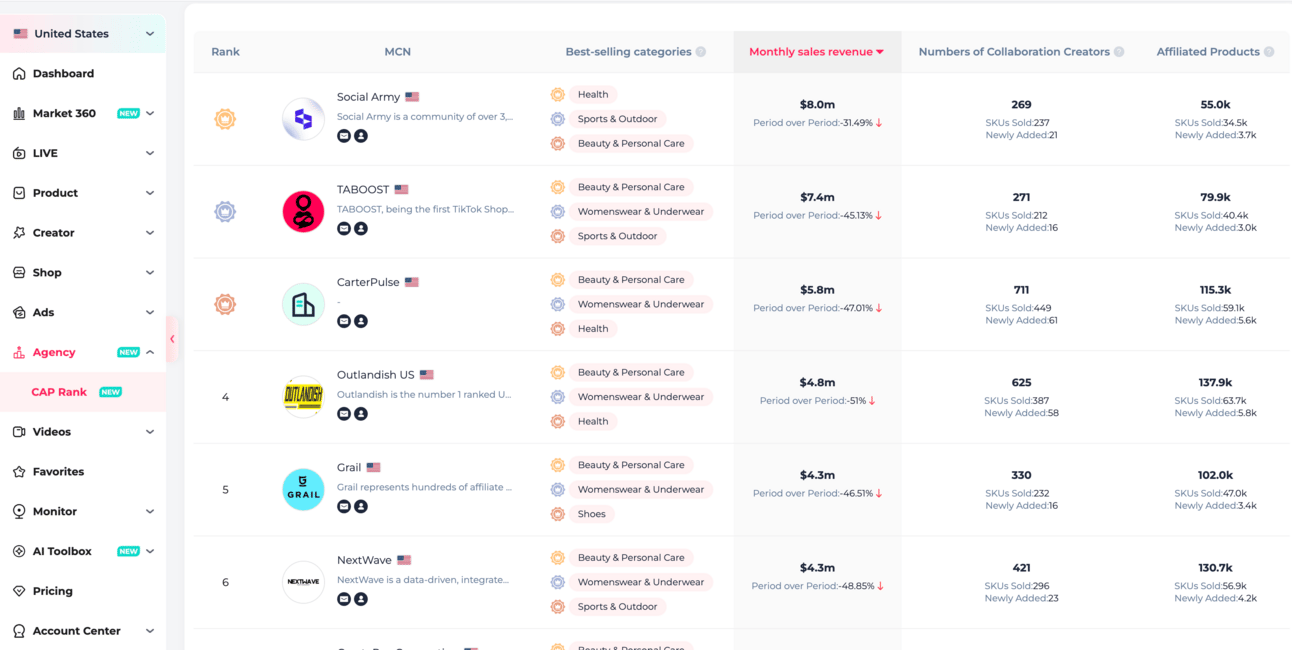Open the Dashboard home icon in sidebar
This screenshot has height=650, width=1292.
19,73
